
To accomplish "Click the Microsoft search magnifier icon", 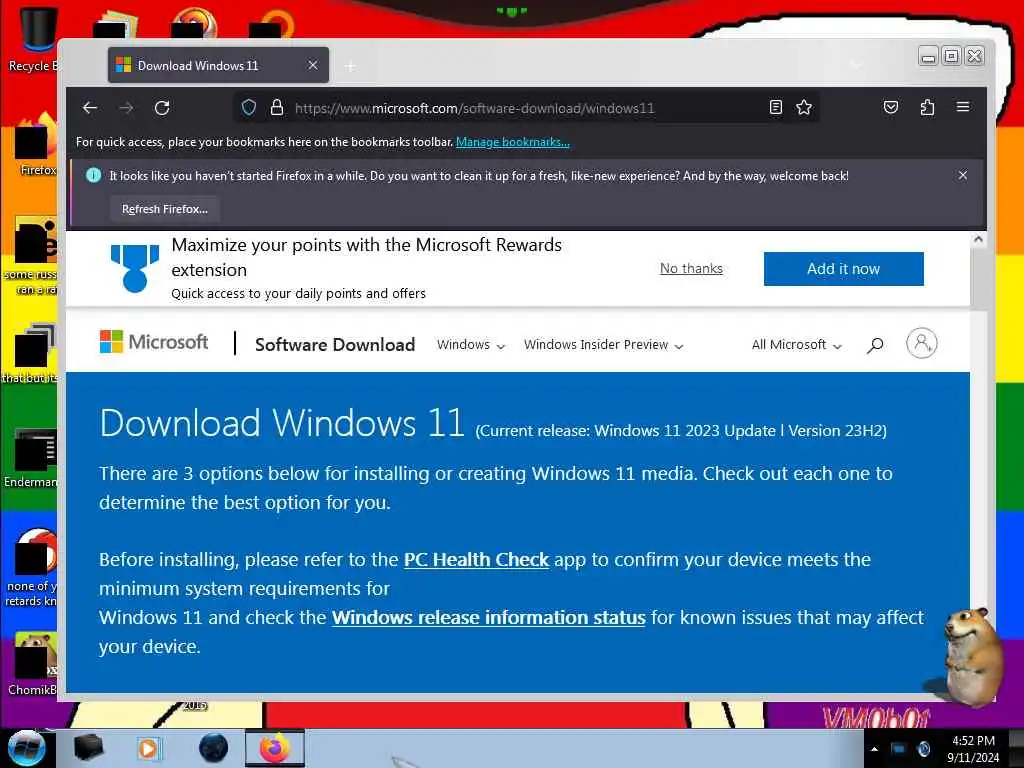I will [x=875, y=345].
